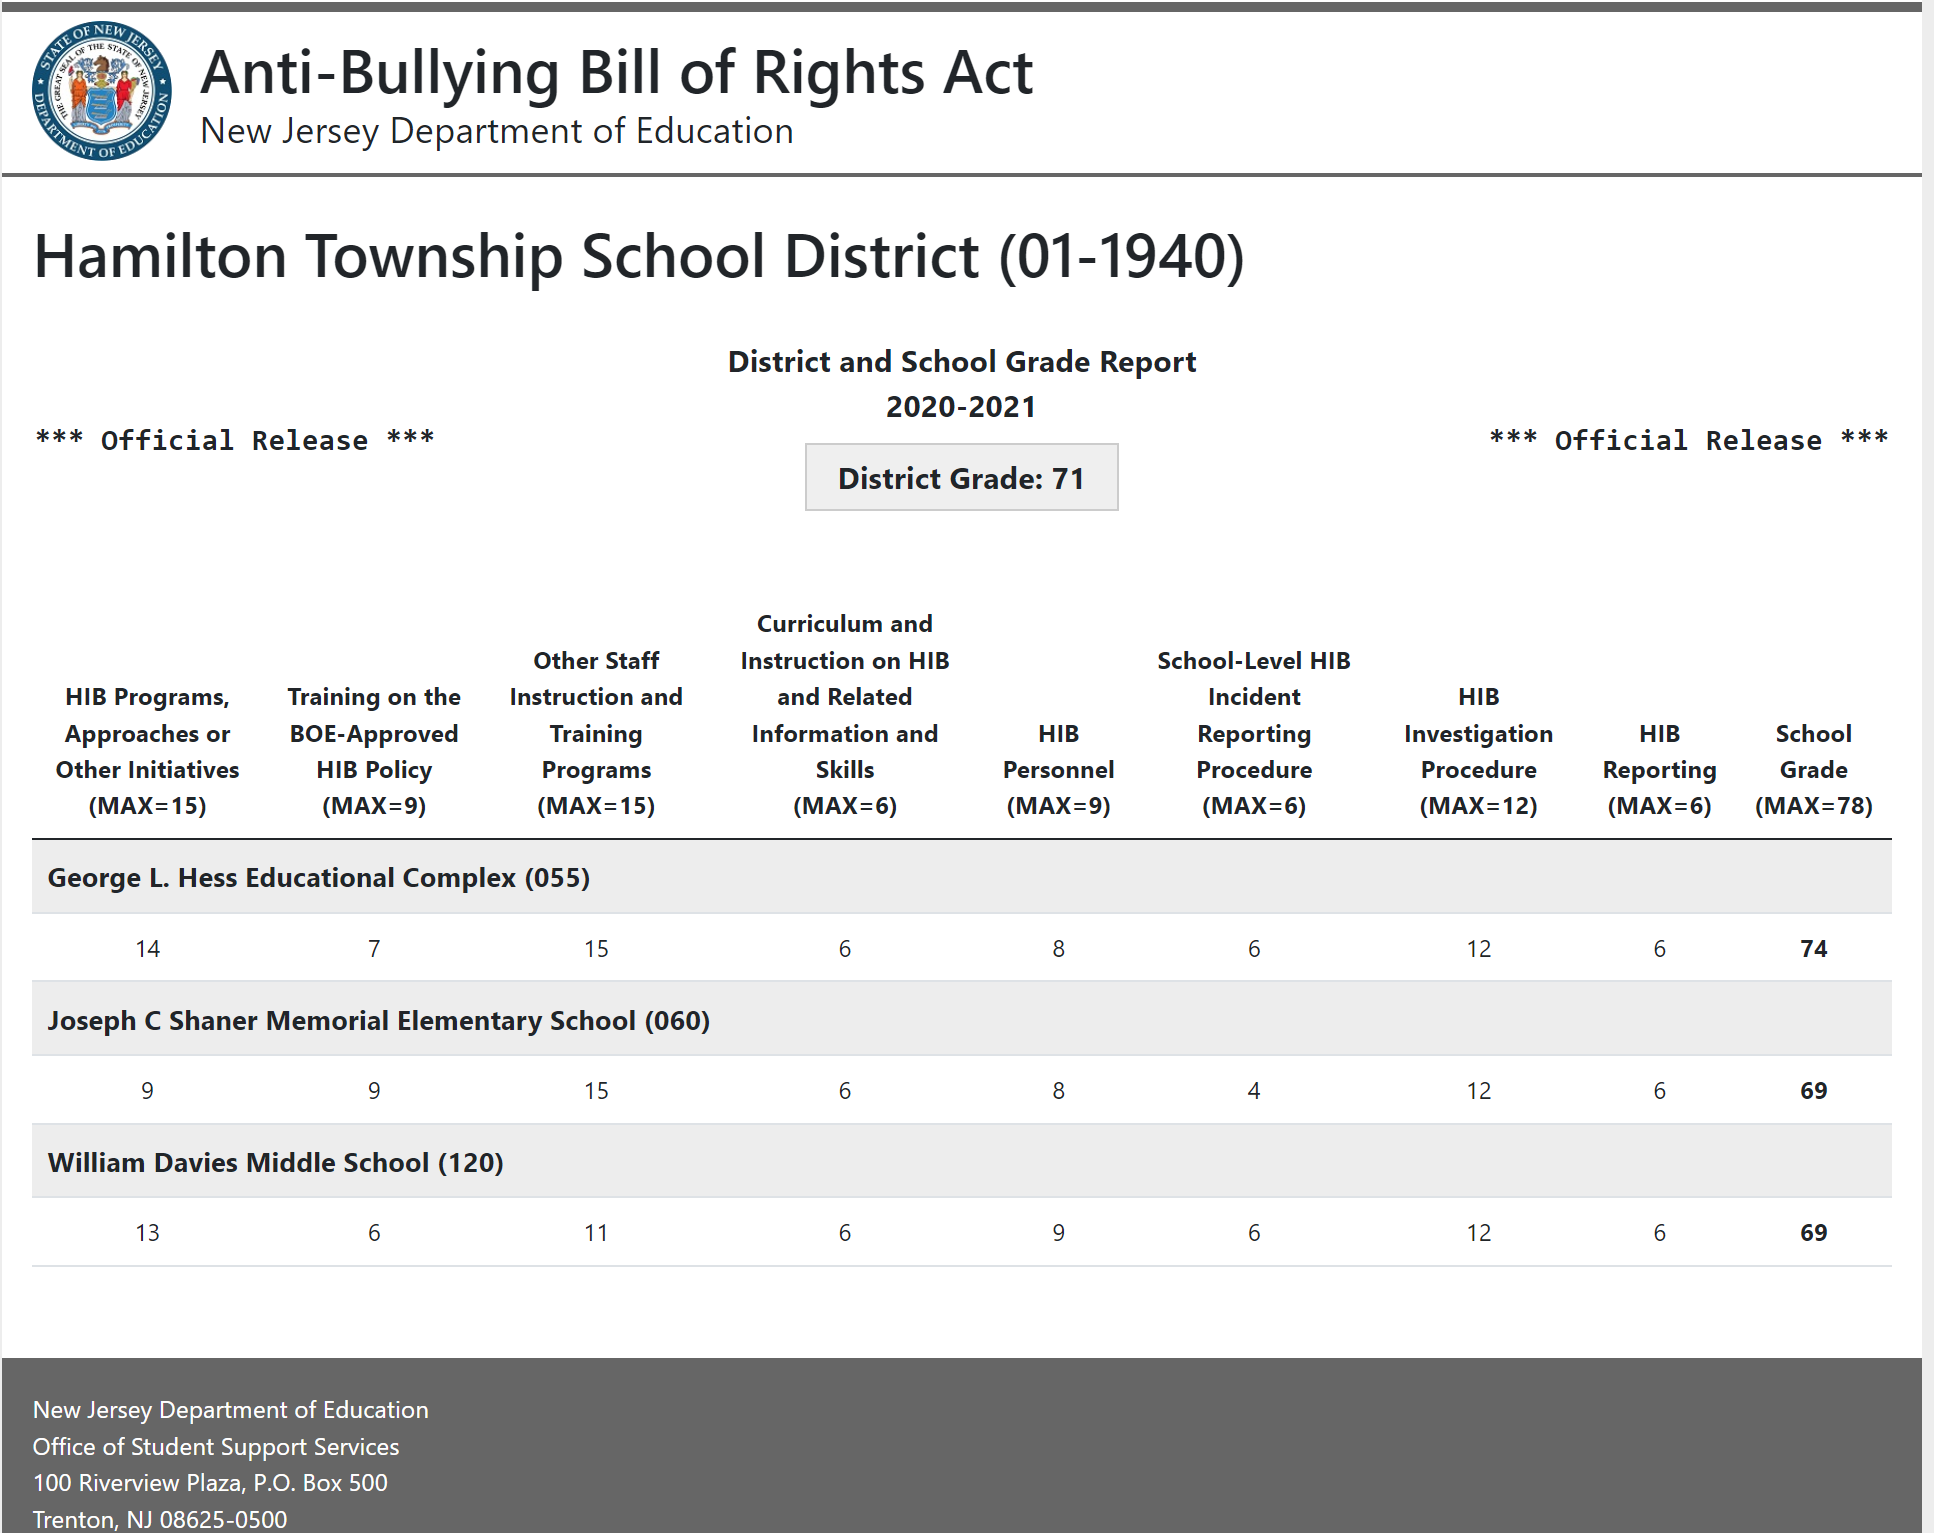1934x1533 pixels.
Task: Click the HIB Reporting column header
Action: [x=1659, y=769]
